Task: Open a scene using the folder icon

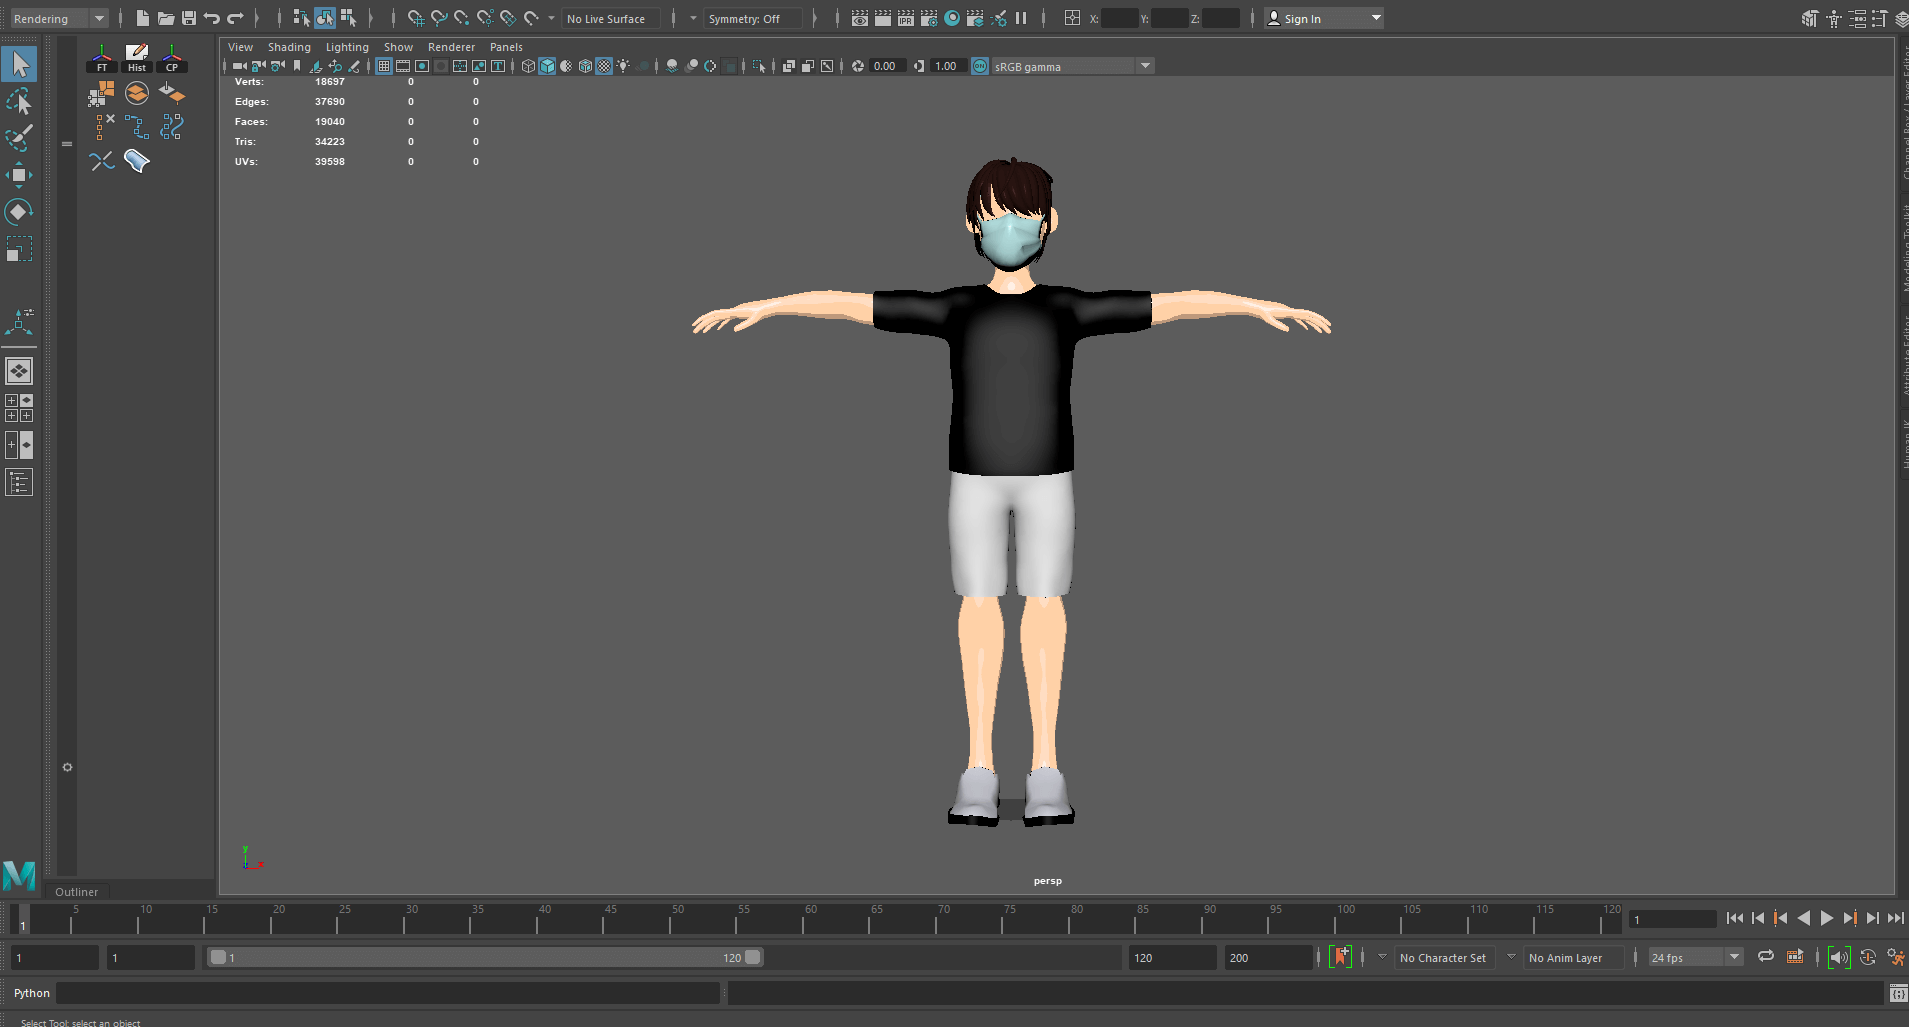Action: click(x=166, y=18)
